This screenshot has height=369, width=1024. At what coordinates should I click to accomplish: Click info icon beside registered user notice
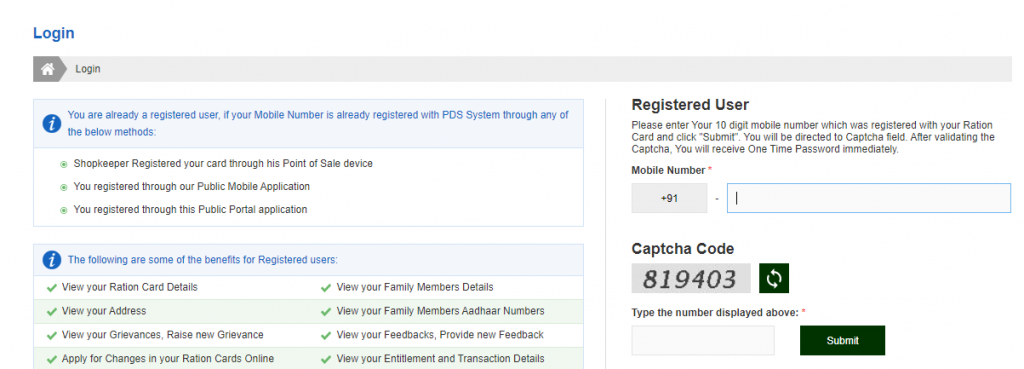coord(52,123)
